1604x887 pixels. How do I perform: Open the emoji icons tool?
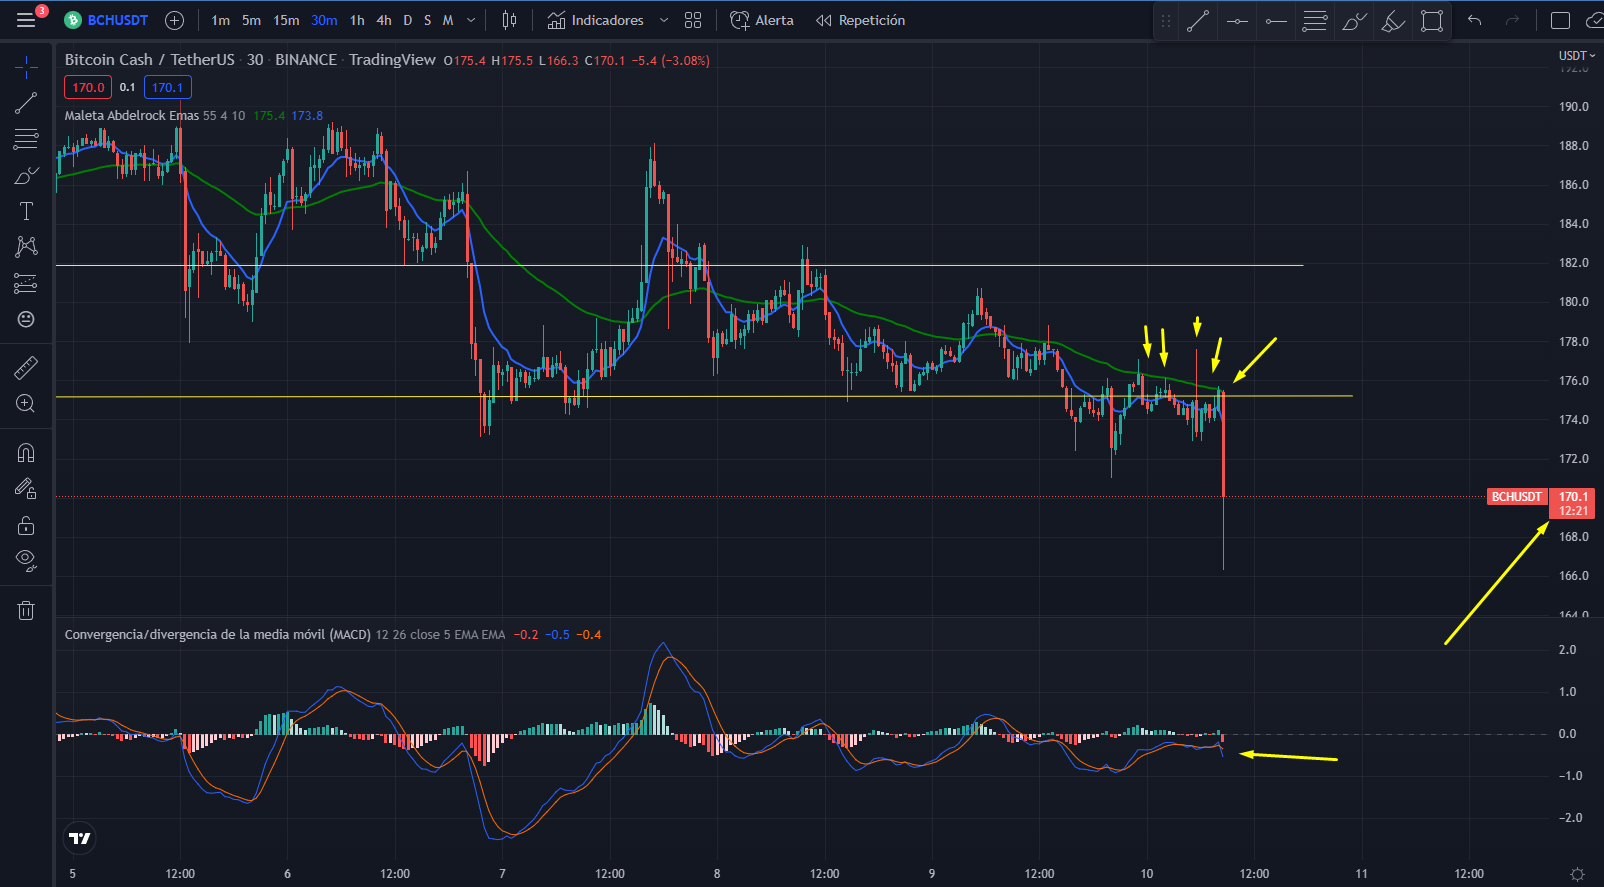point(26,319)
